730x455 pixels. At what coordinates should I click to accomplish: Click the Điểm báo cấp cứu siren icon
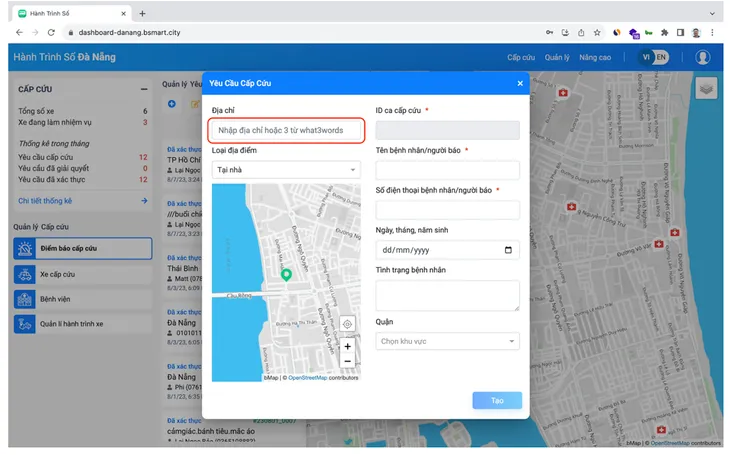pyautogui.click(x=25, y=249)
